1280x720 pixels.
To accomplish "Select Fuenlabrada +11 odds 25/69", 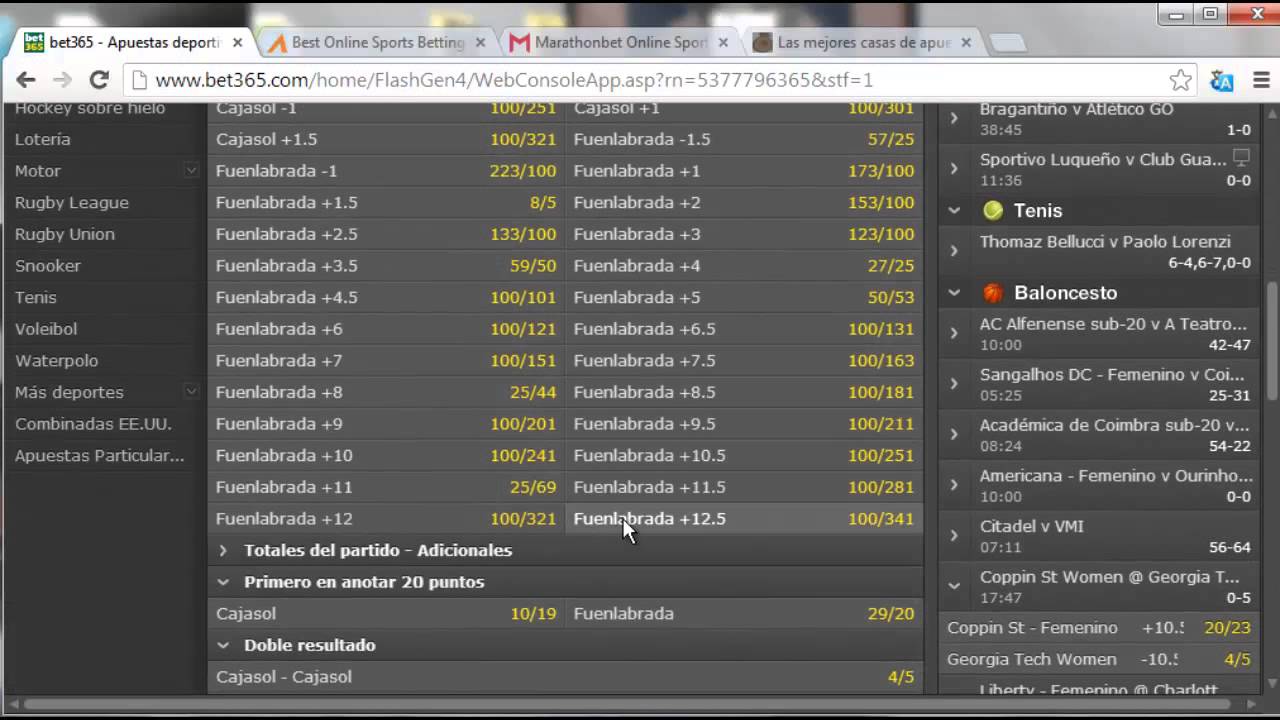I will pos(386,487).
